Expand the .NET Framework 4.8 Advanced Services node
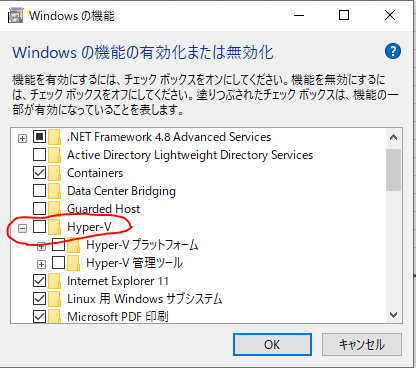The height and width of the screenshot is (368, 416). (22, 138)
